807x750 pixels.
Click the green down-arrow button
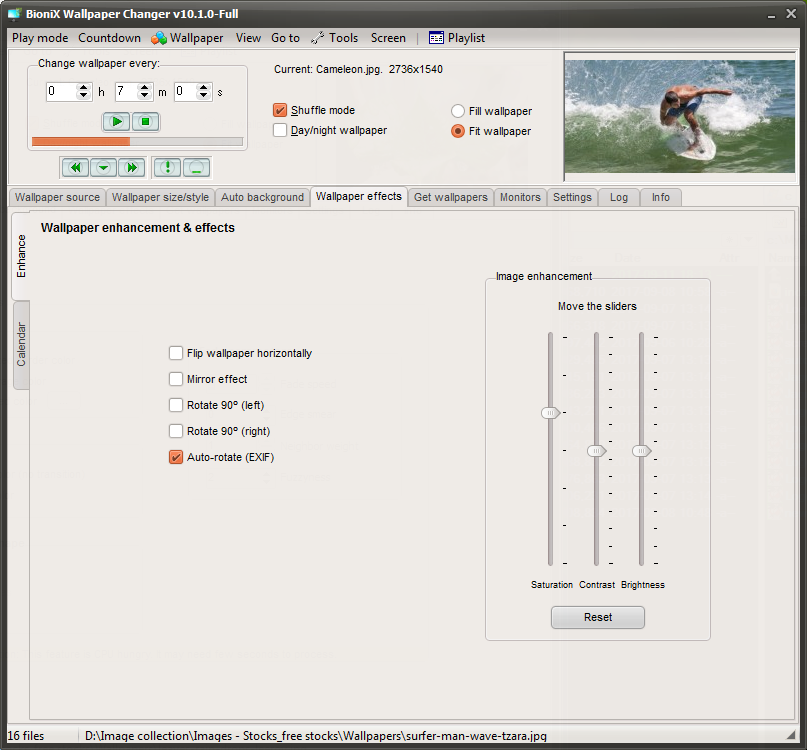pos(103,168)
